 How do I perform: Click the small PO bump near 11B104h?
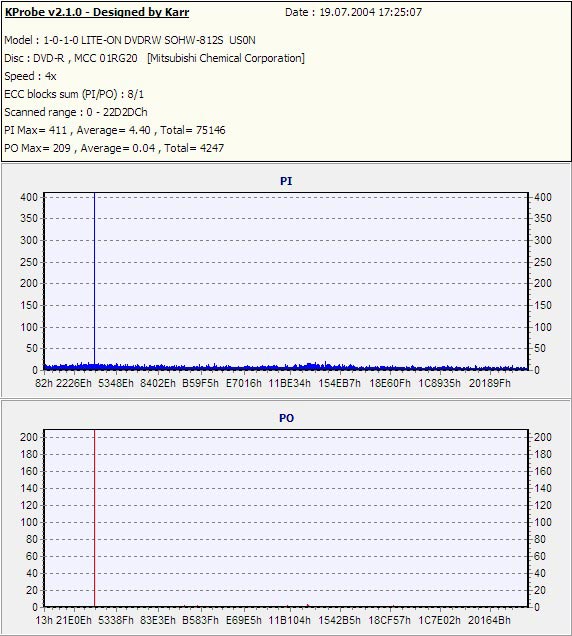coord(308,605)
